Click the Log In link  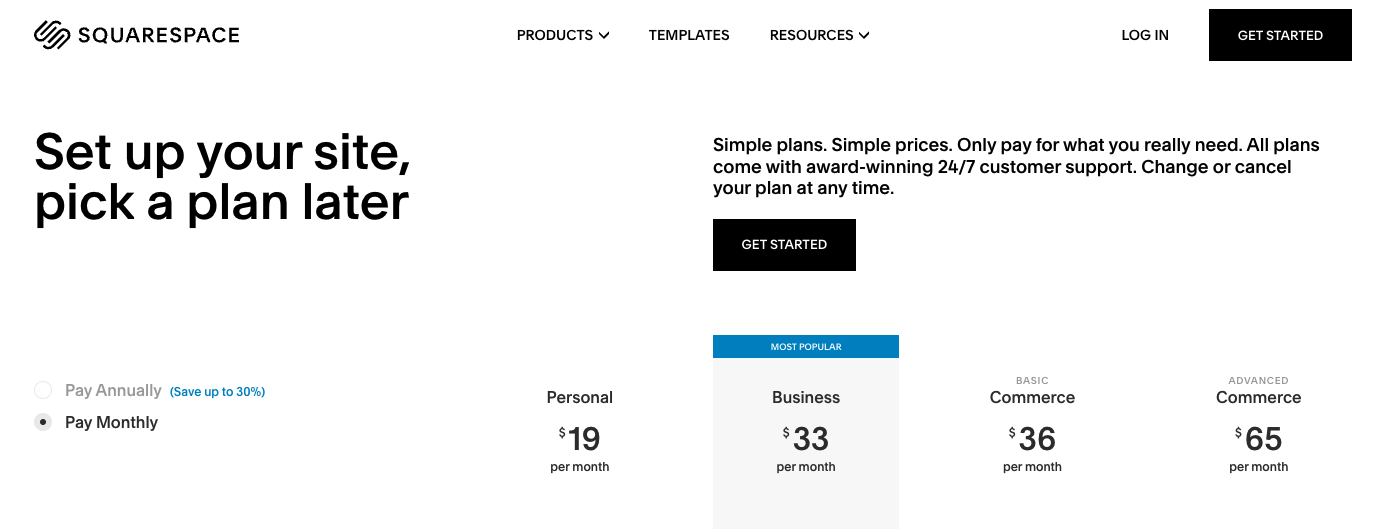pos(1145,35)
